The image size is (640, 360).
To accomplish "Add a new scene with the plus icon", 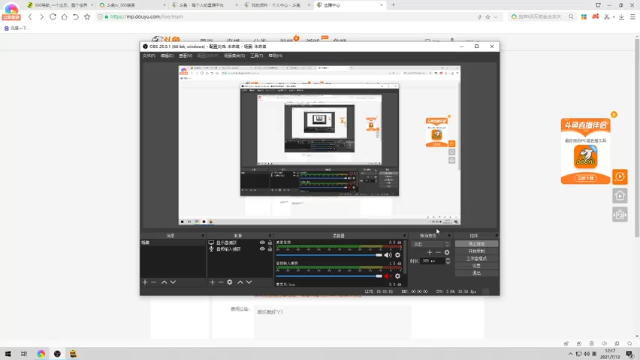I will pyautogui.click(x=145, y=282).
